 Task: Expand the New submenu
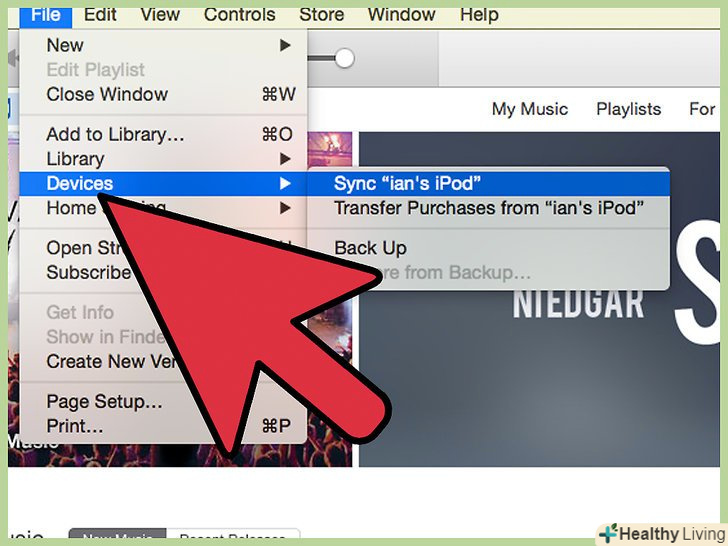163,46
